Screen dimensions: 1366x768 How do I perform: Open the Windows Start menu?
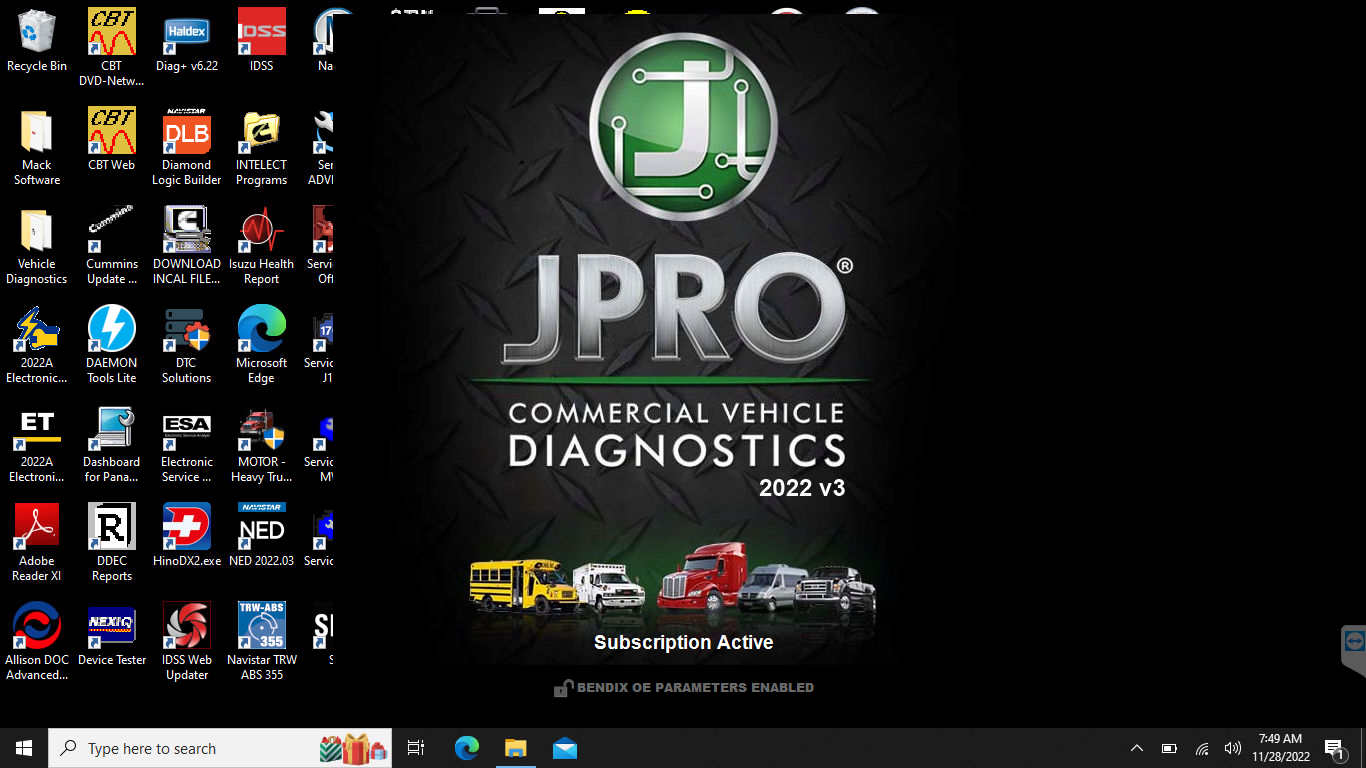click(x=24, y=748)
